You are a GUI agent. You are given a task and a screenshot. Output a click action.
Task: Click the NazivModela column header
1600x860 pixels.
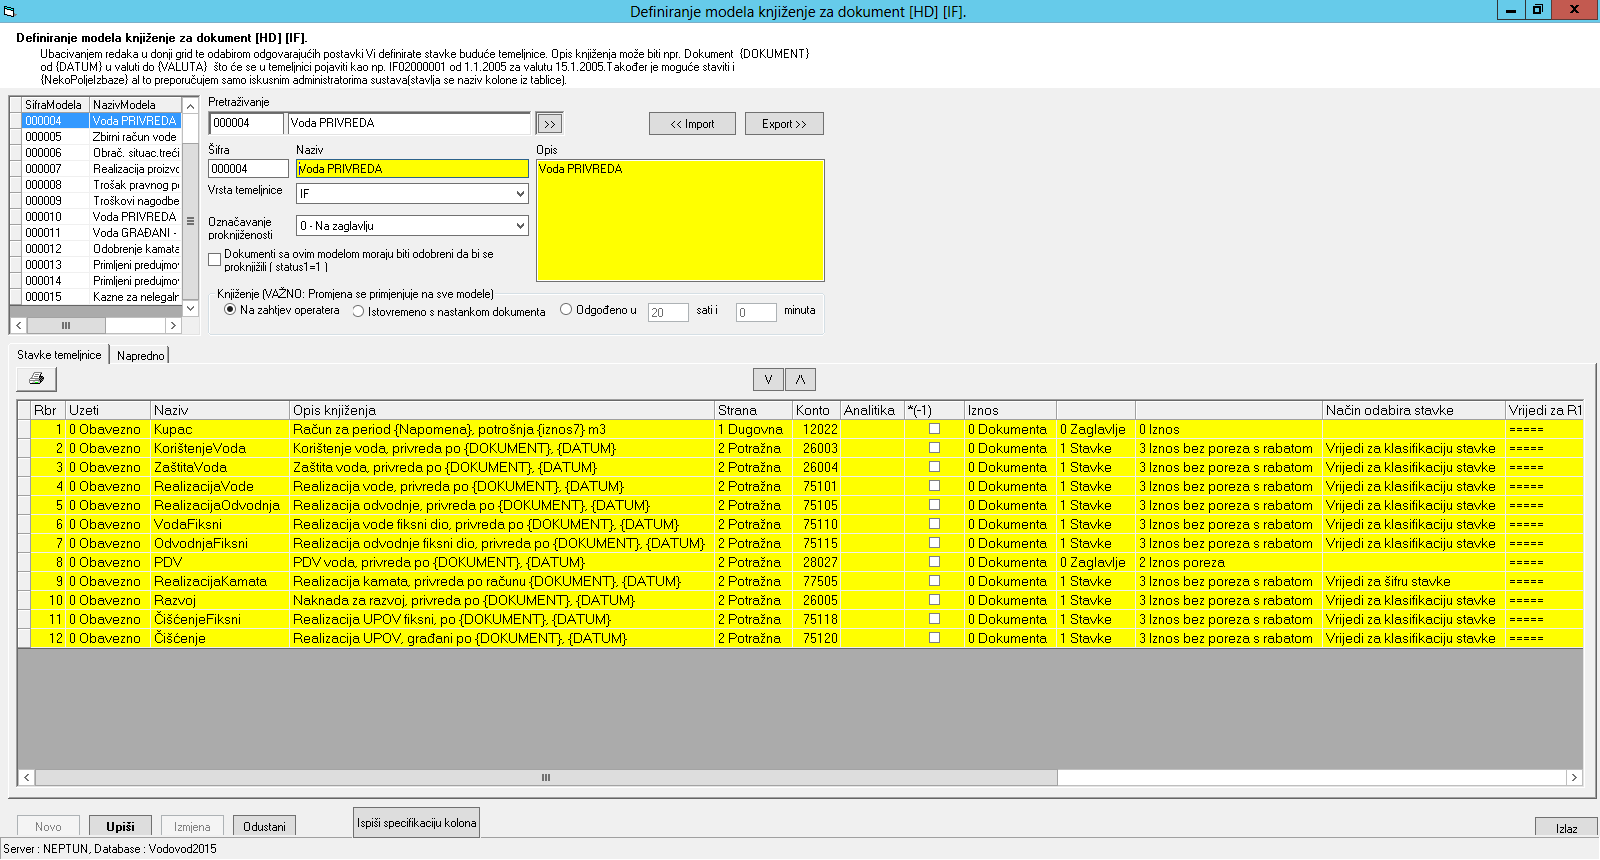135,105
